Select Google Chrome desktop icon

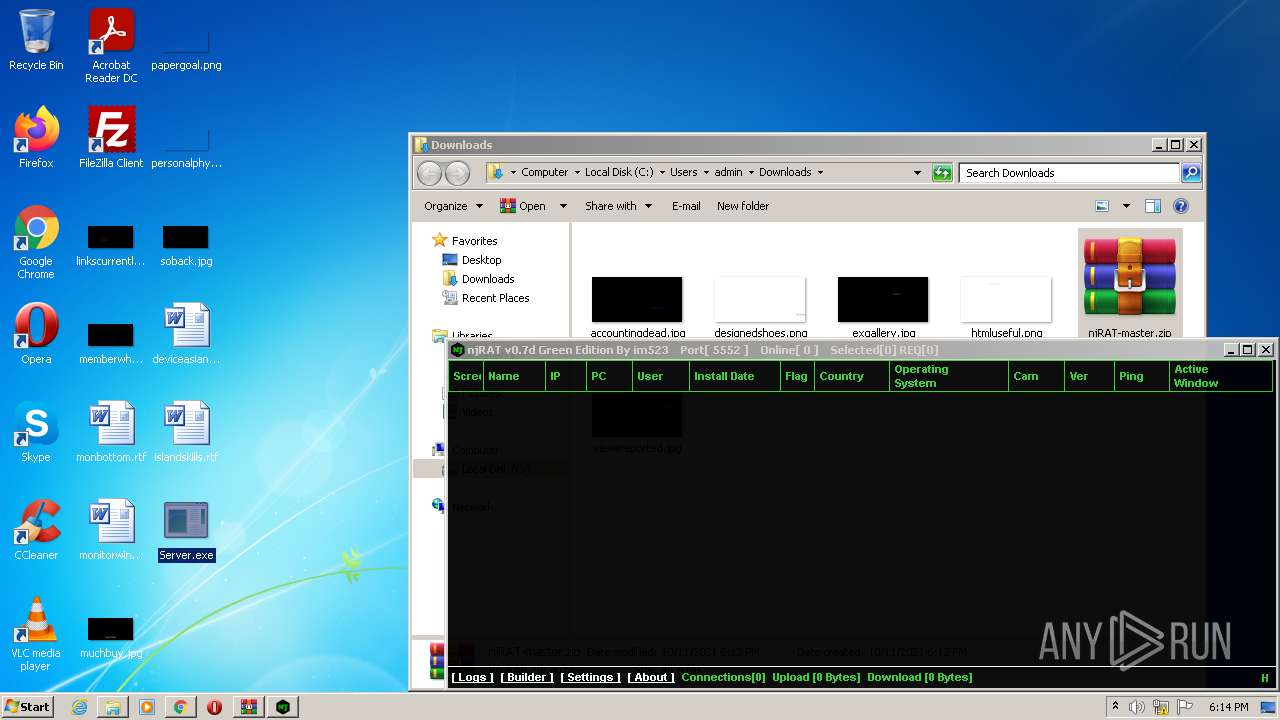[x=36, y=242]
